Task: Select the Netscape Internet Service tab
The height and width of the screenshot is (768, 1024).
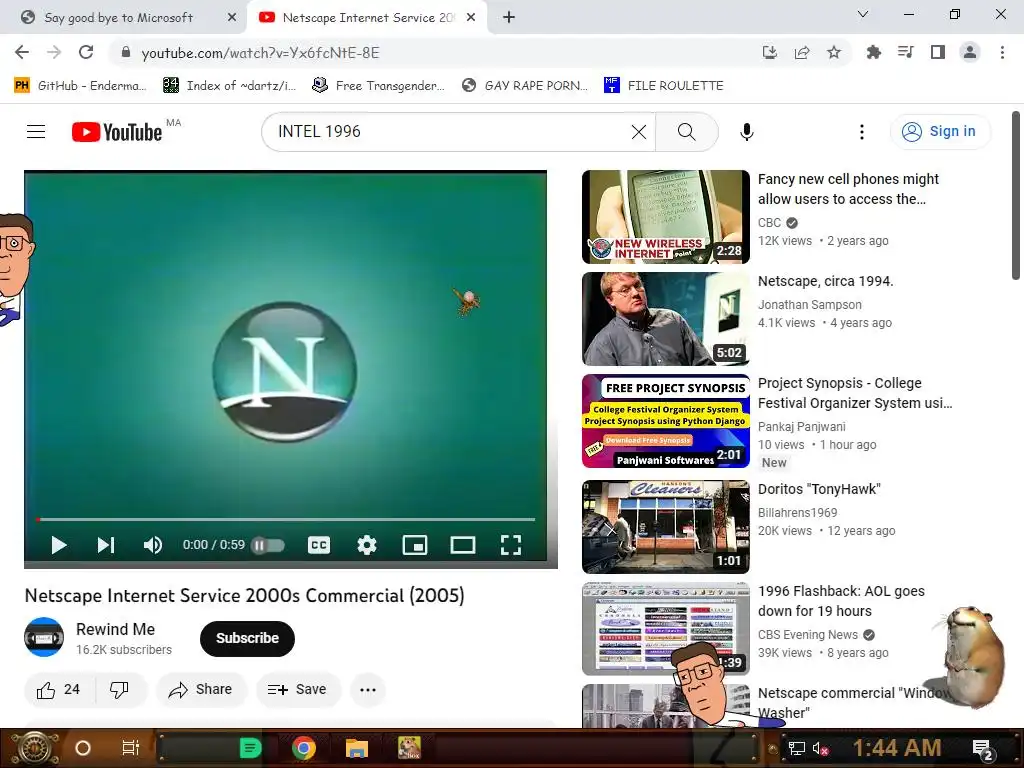Action: [x=368, y=18]
